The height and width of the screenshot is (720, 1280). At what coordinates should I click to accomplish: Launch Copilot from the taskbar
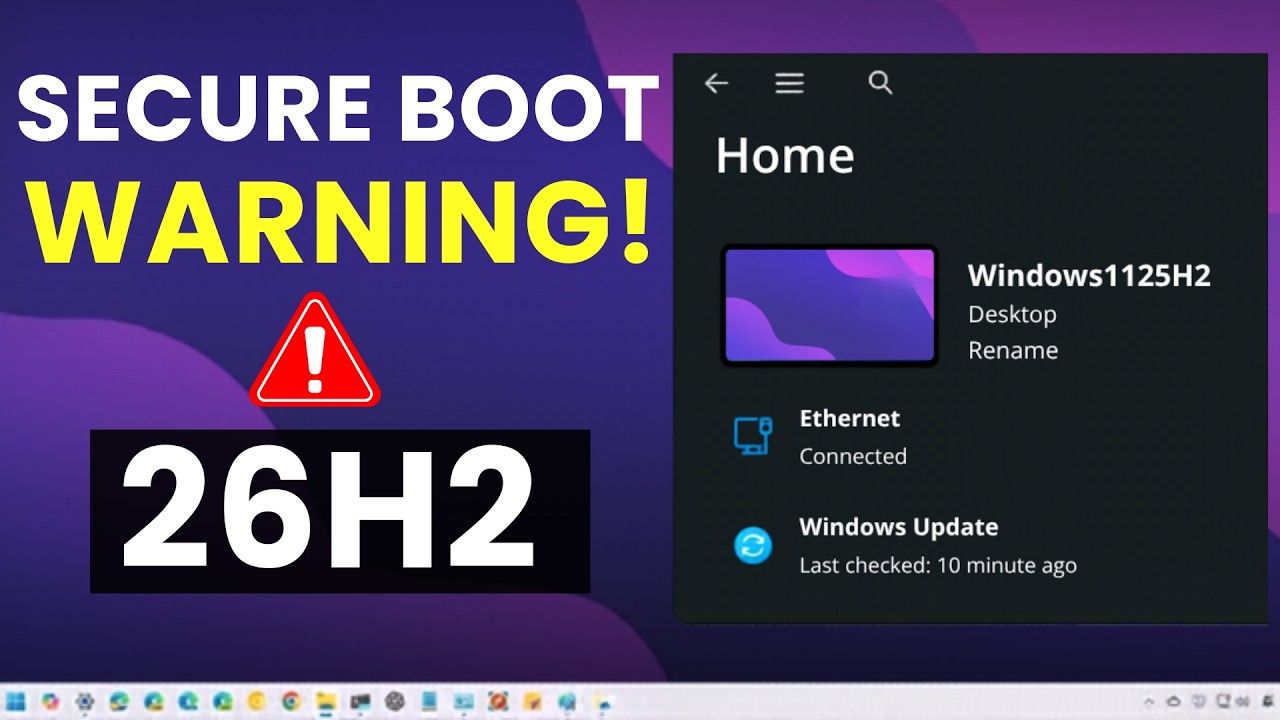pyautogui.click(x=50, y=702)
